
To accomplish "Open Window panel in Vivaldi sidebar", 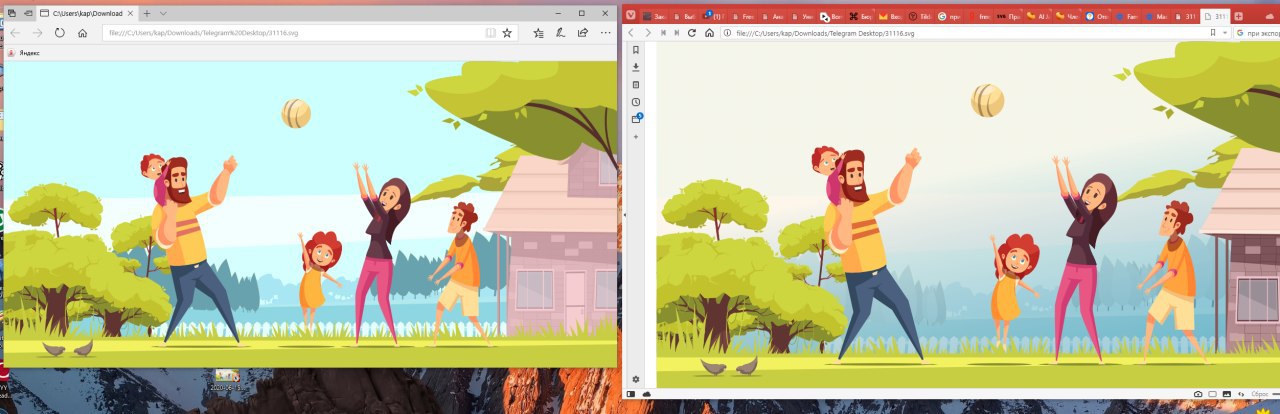I will pos(635,119).
